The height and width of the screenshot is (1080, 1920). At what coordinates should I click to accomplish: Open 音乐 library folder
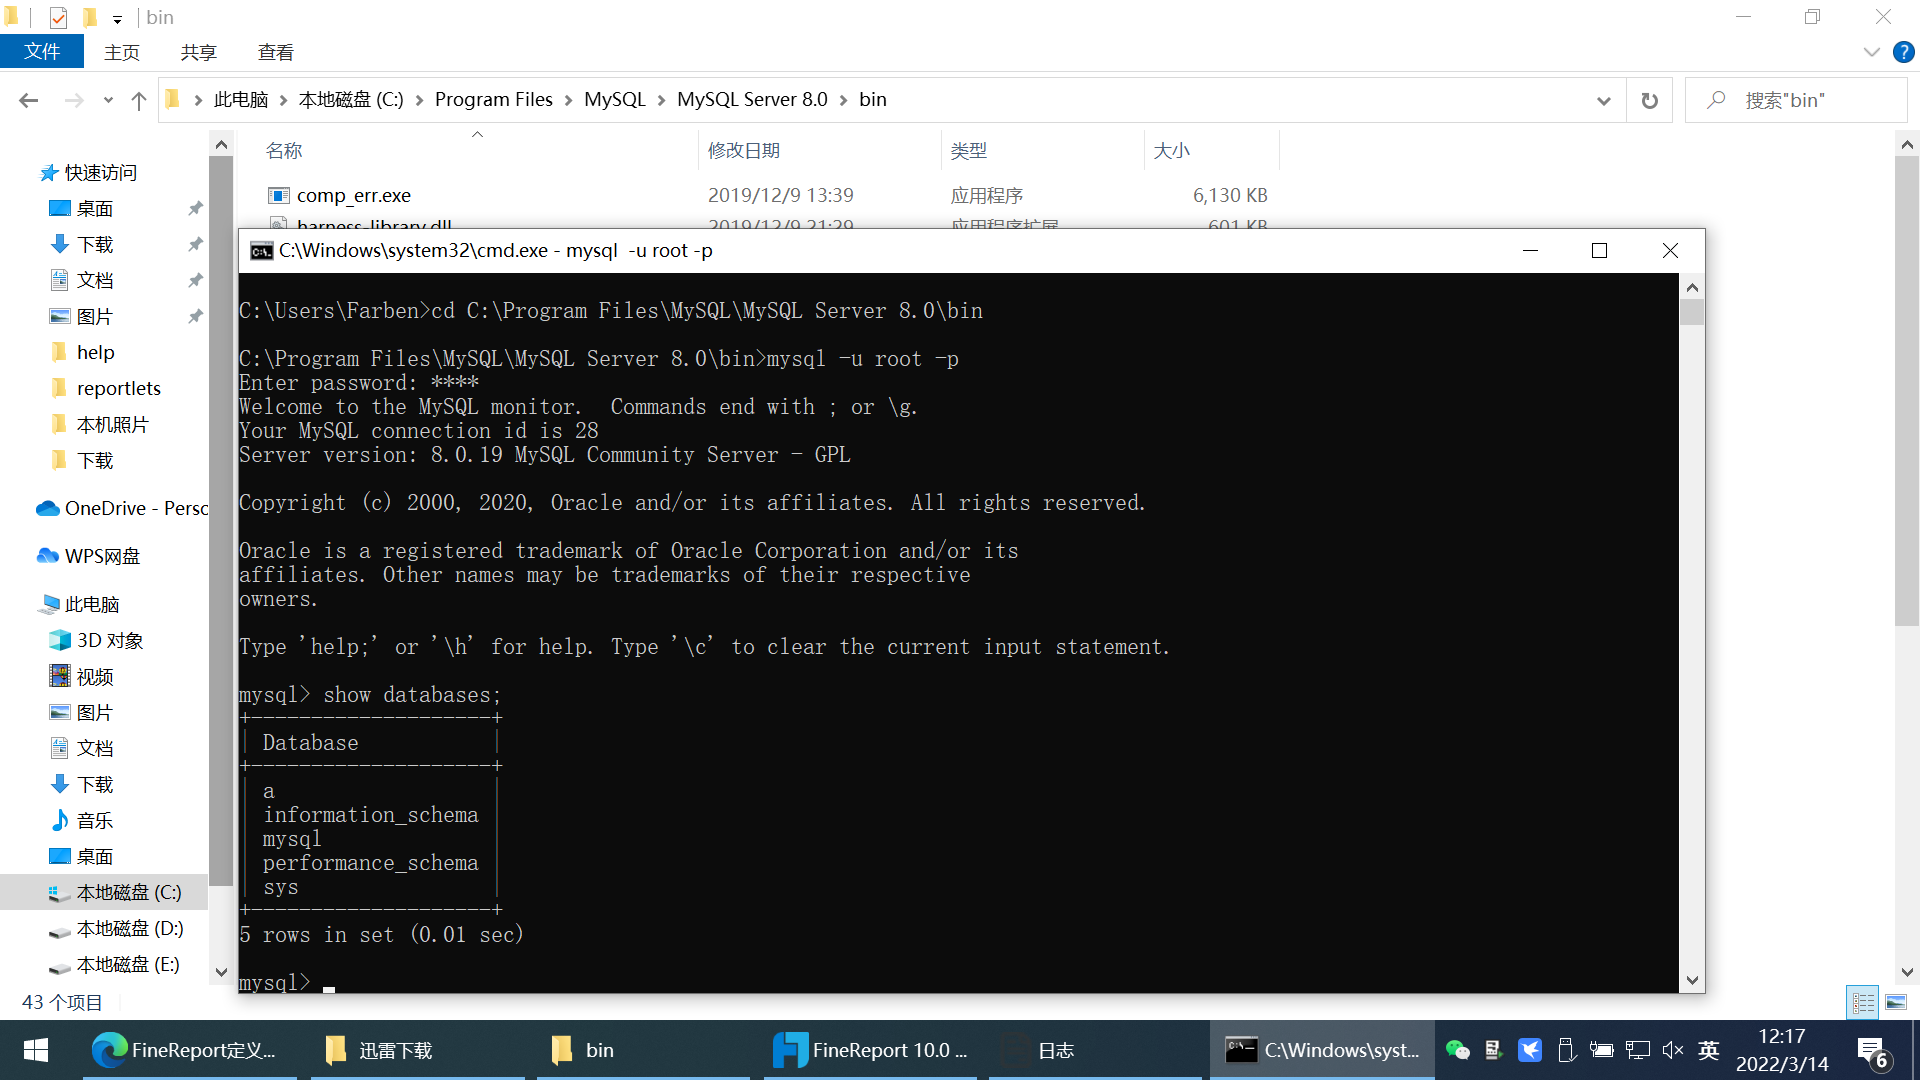tap(95, 820)
